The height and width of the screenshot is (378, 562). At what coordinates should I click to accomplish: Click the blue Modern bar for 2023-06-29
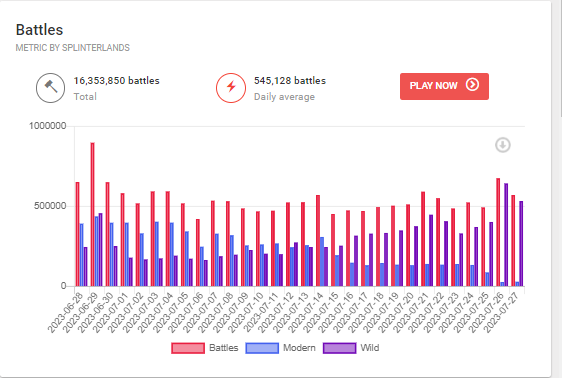[96, 251]
